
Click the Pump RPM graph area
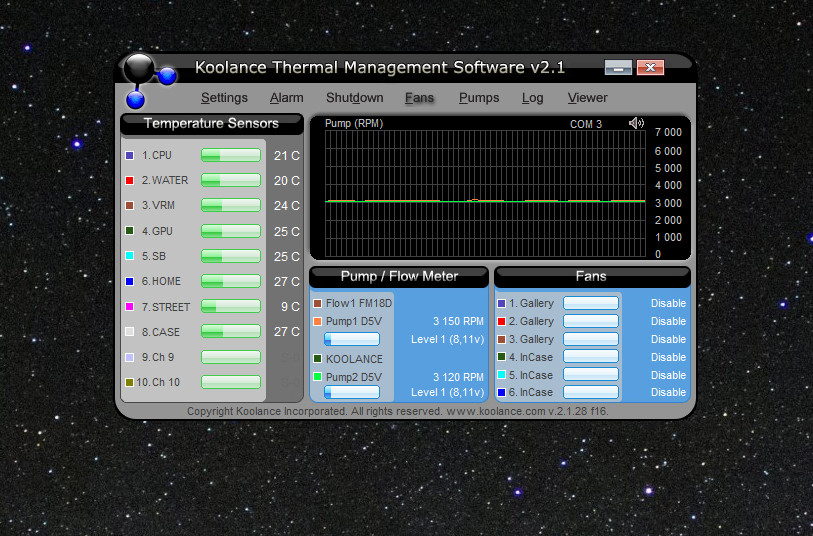pyautogui.click(x=485, y=193)
